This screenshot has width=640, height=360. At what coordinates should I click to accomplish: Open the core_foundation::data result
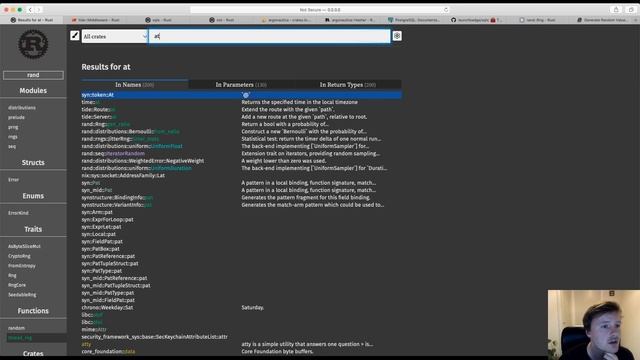click(241, 351)
